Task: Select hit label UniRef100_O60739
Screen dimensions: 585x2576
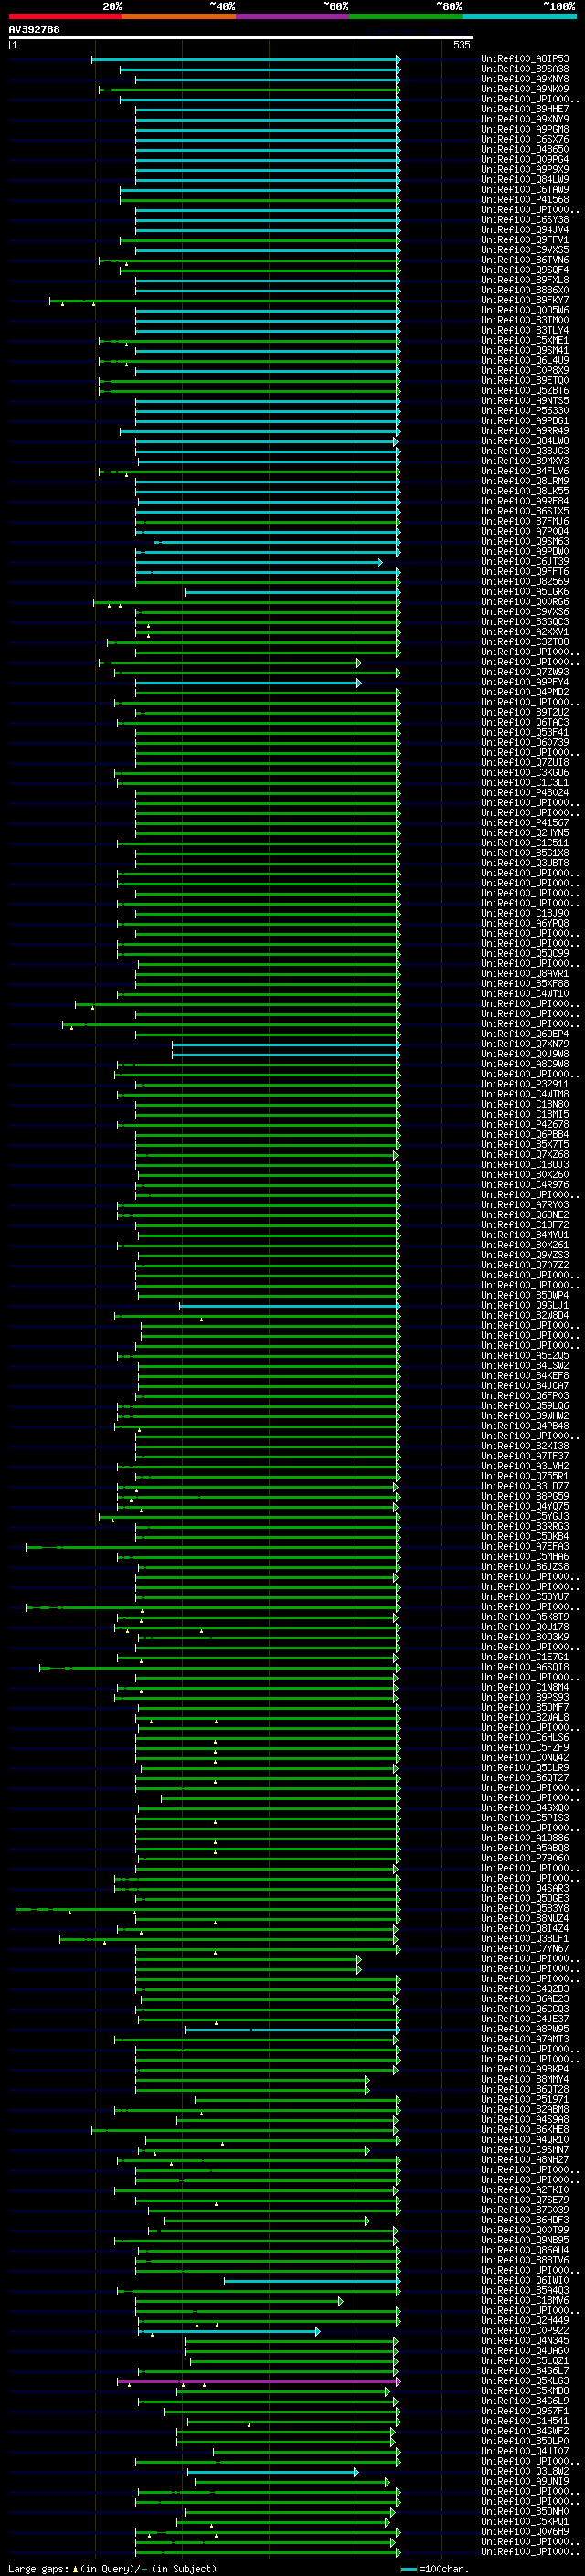Action: (x=525, y=742)
